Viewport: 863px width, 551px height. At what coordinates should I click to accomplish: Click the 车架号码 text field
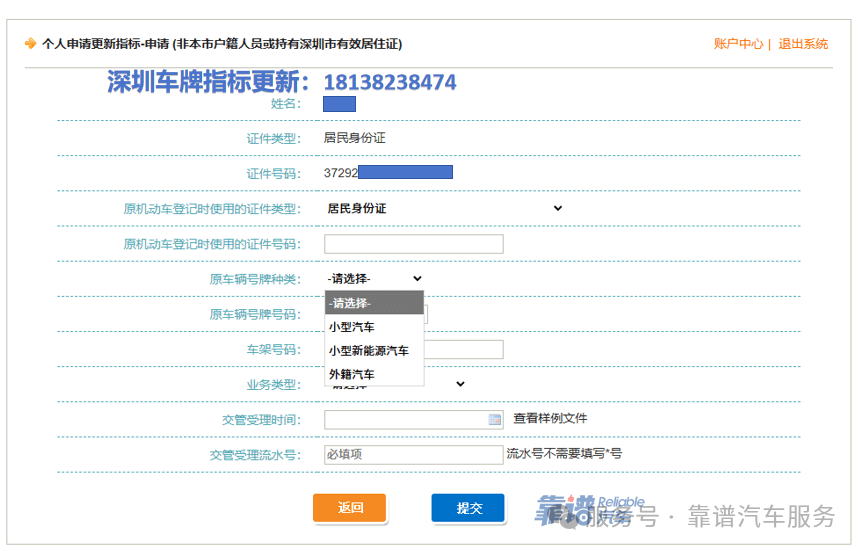coord(463,349)
